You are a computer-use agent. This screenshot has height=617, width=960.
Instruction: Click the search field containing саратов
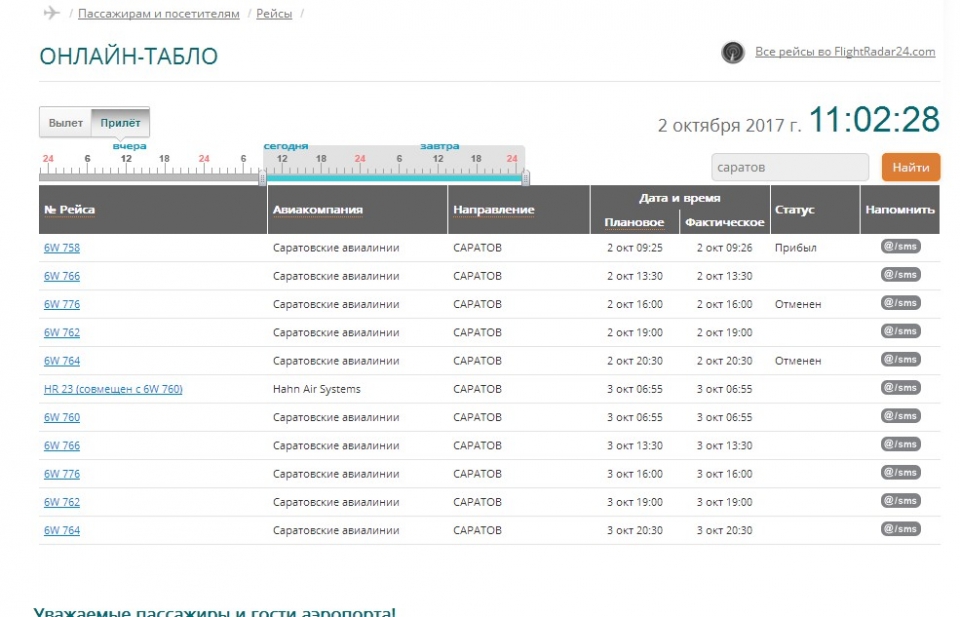pyautogui.click(x=789, y=167)
